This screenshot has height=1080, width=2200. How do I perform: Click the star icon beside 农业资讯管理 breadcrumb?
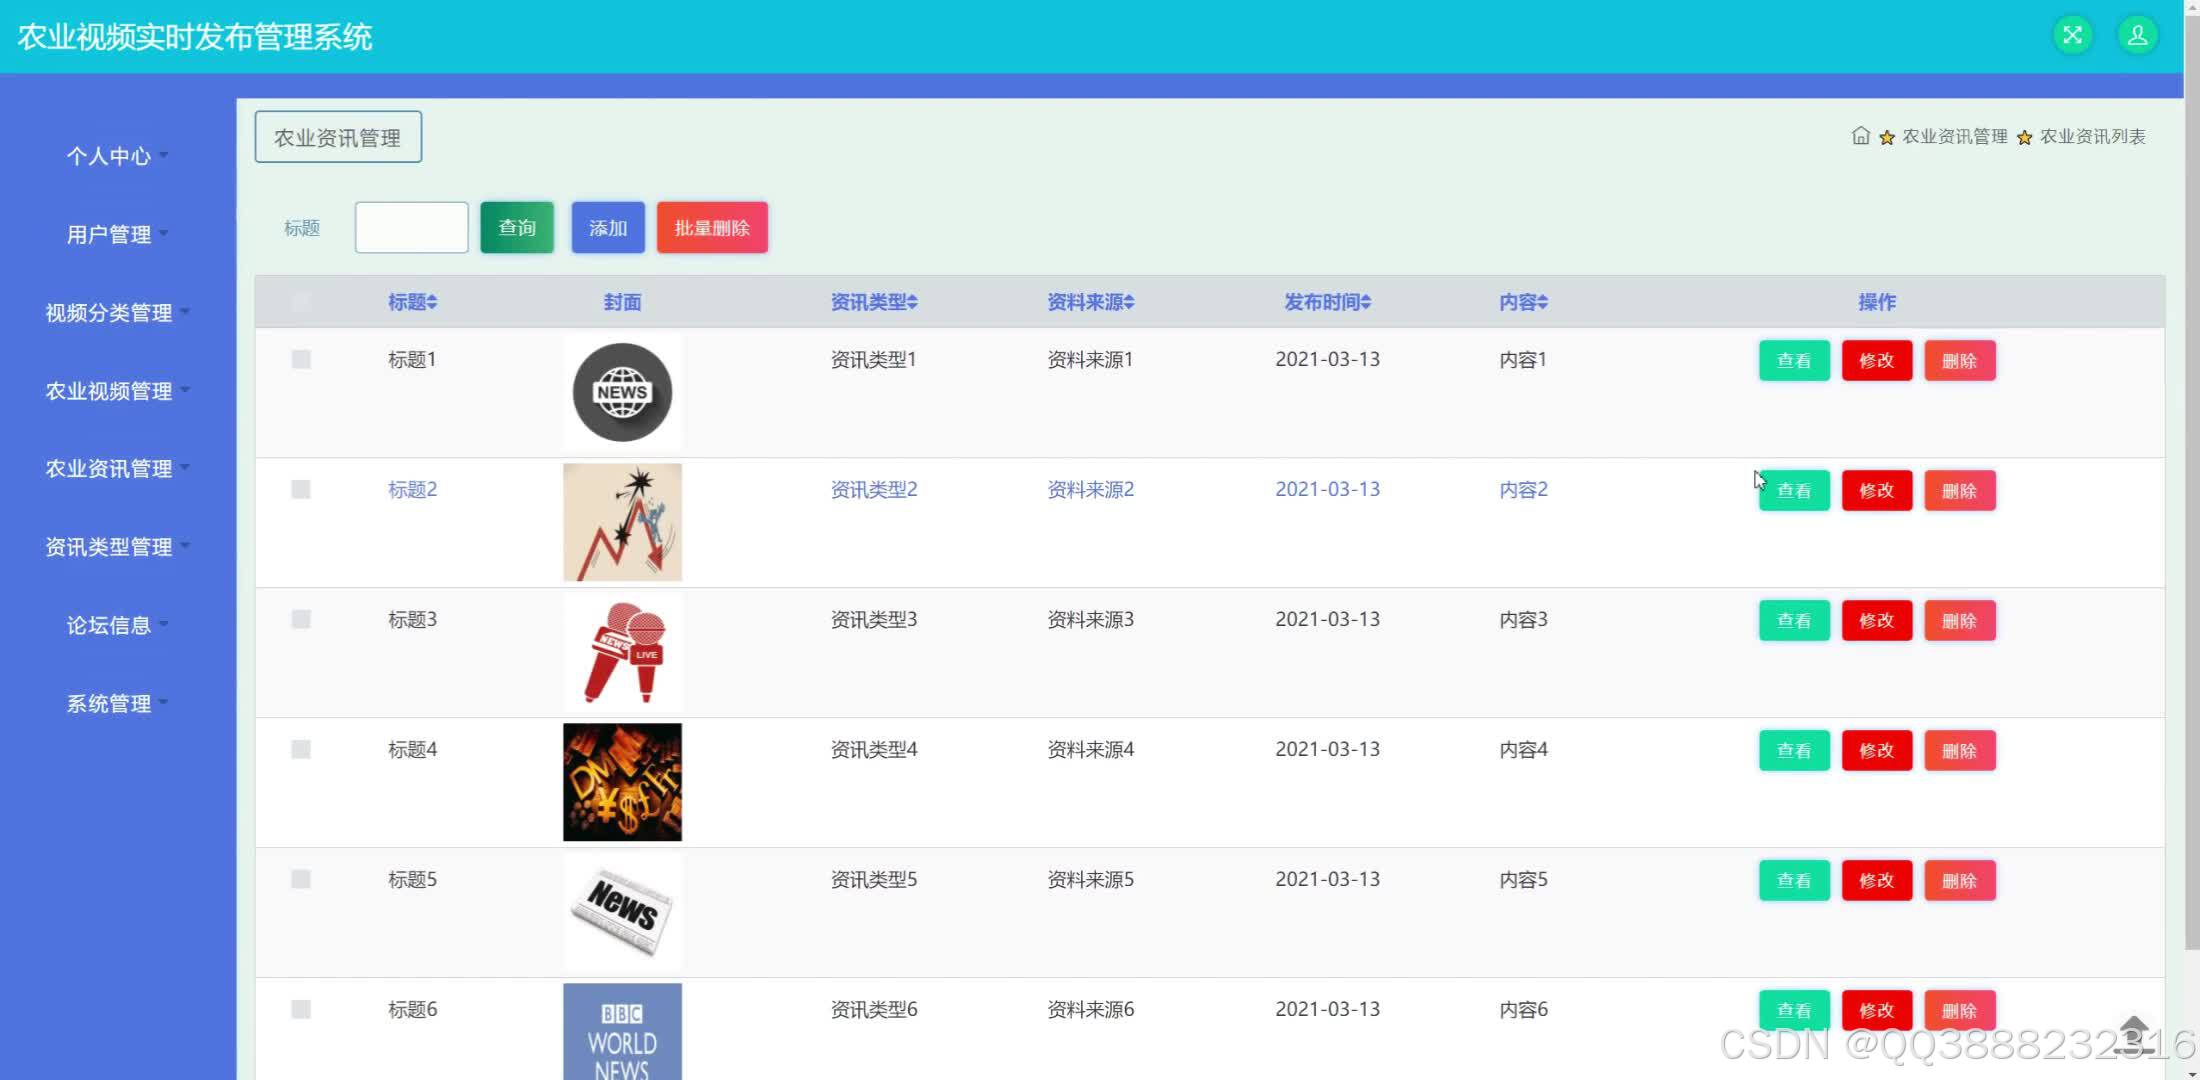1886,136
